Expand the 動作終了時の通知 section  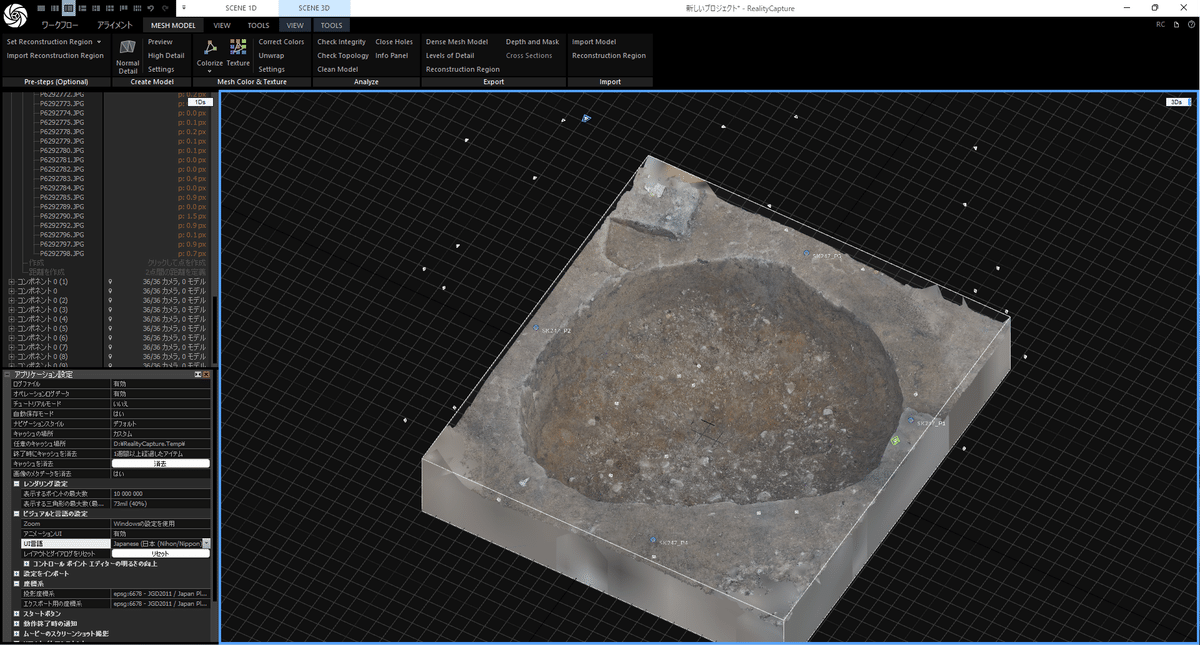16,623
